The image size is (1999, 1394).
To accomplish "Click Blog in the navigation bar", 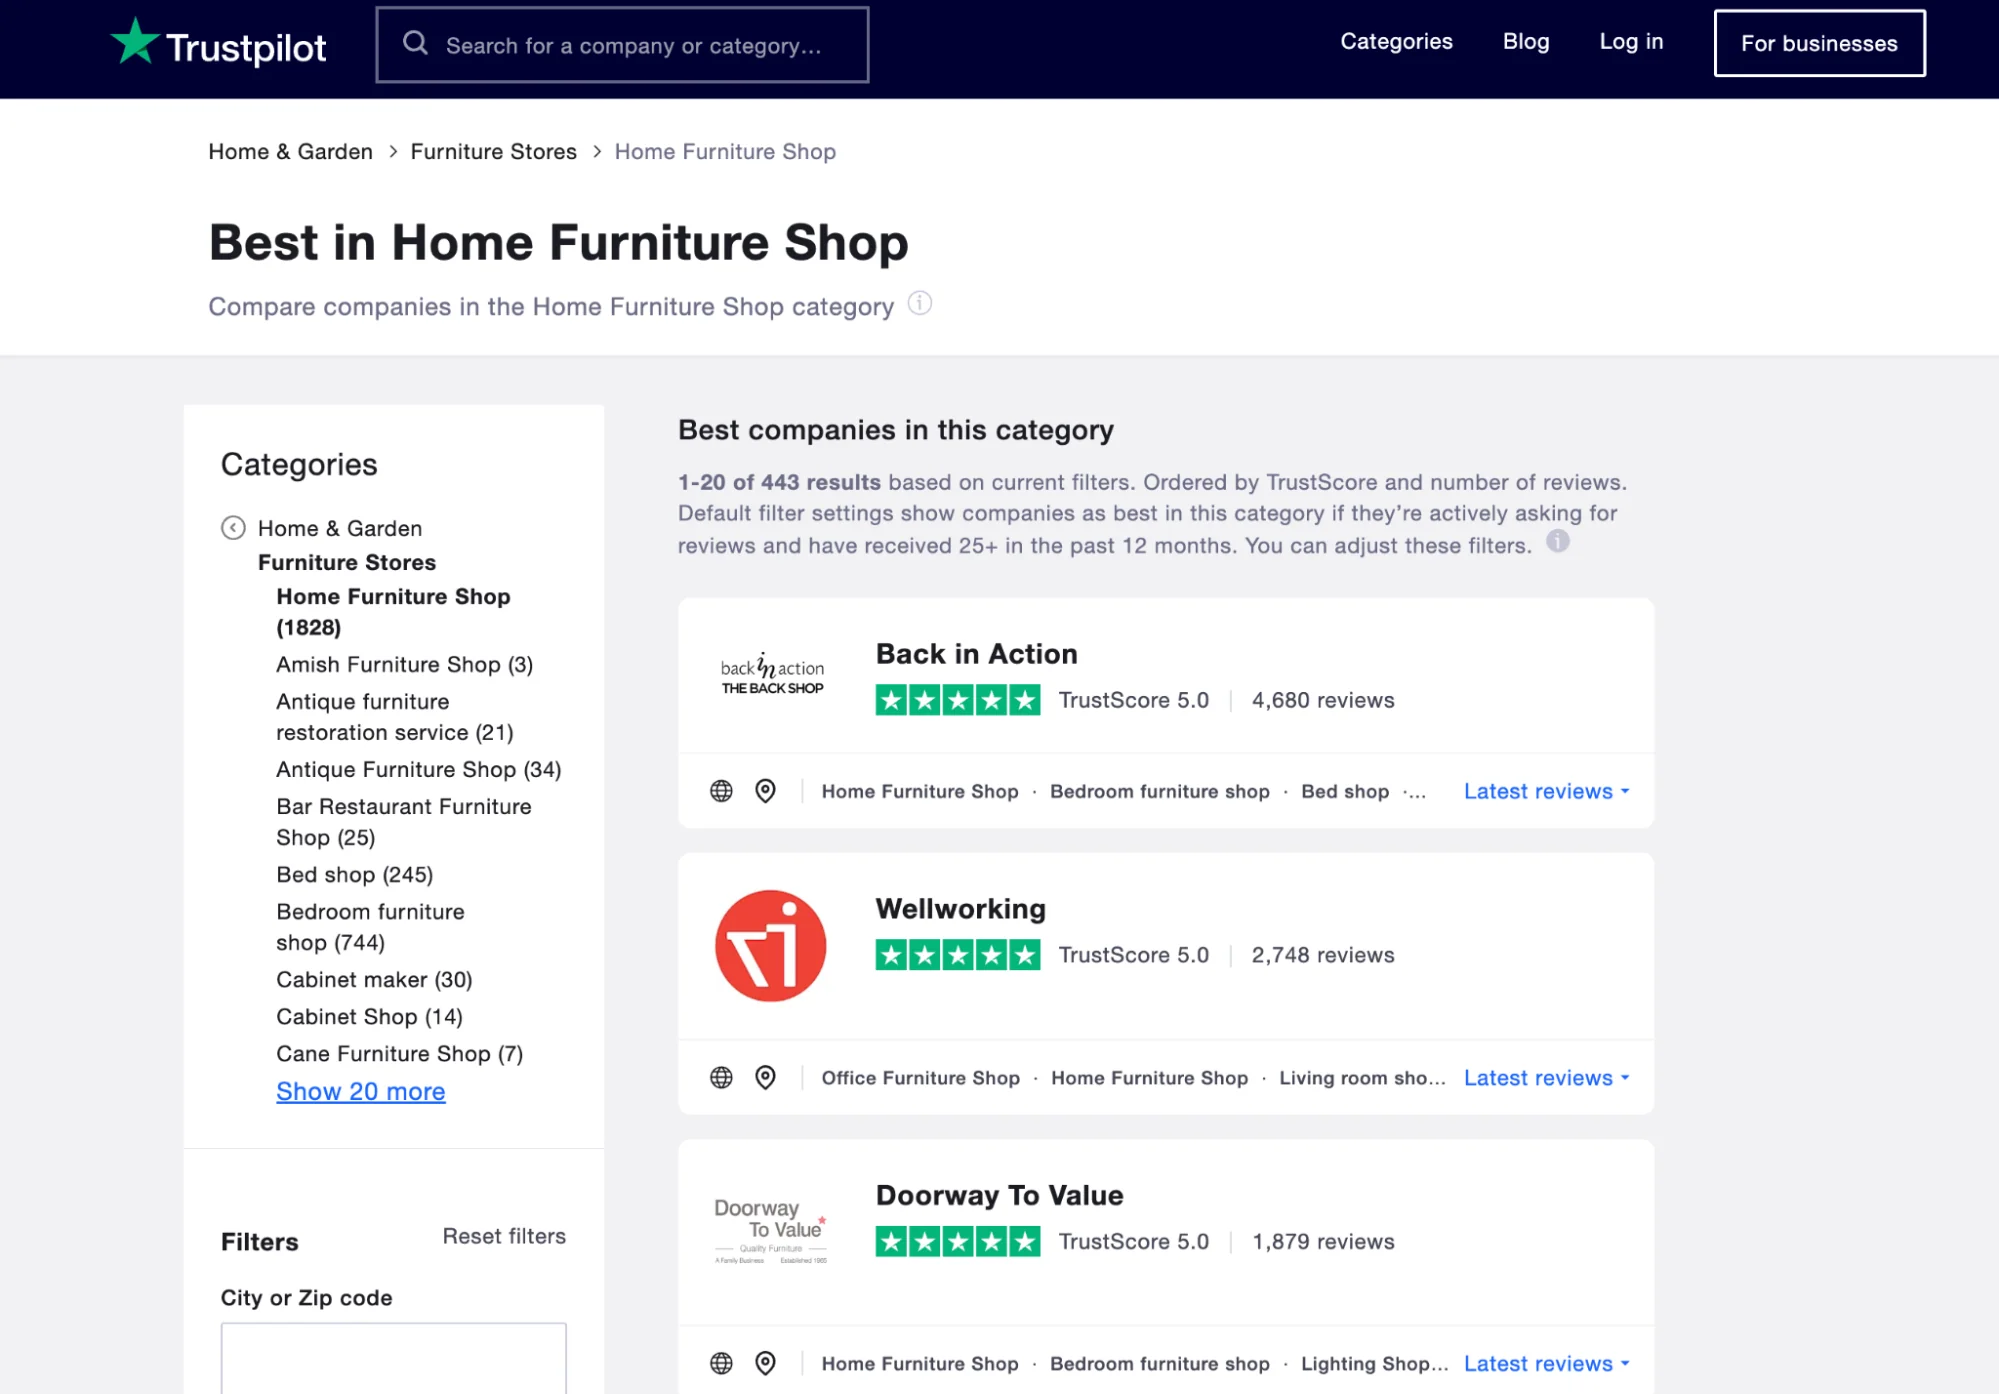I will 1525,42.
